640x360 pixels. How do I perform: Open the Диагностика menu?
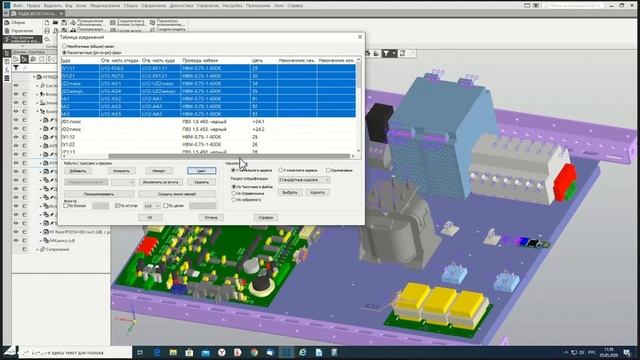181,6
